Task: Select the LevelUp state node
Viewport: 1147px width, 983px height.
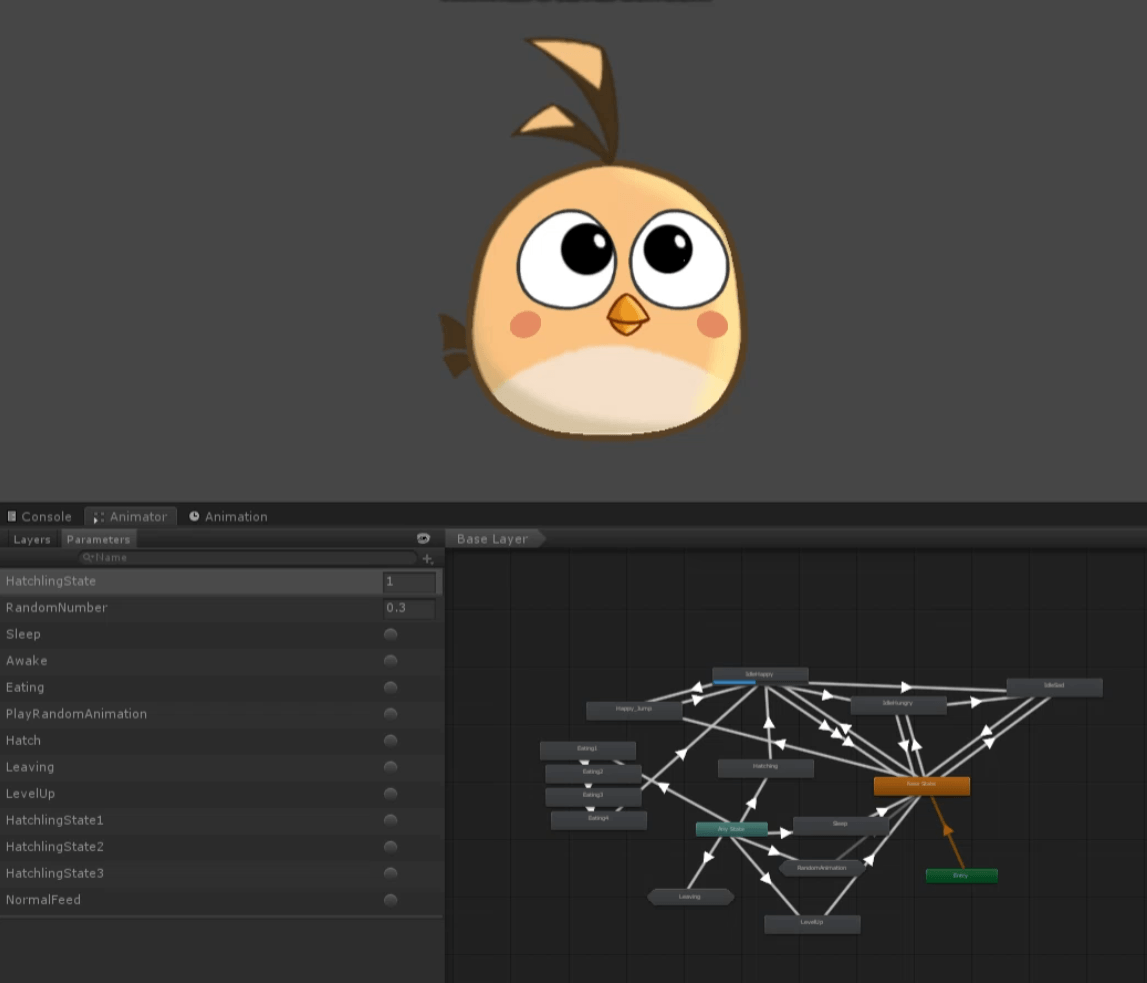Action: 811,922
